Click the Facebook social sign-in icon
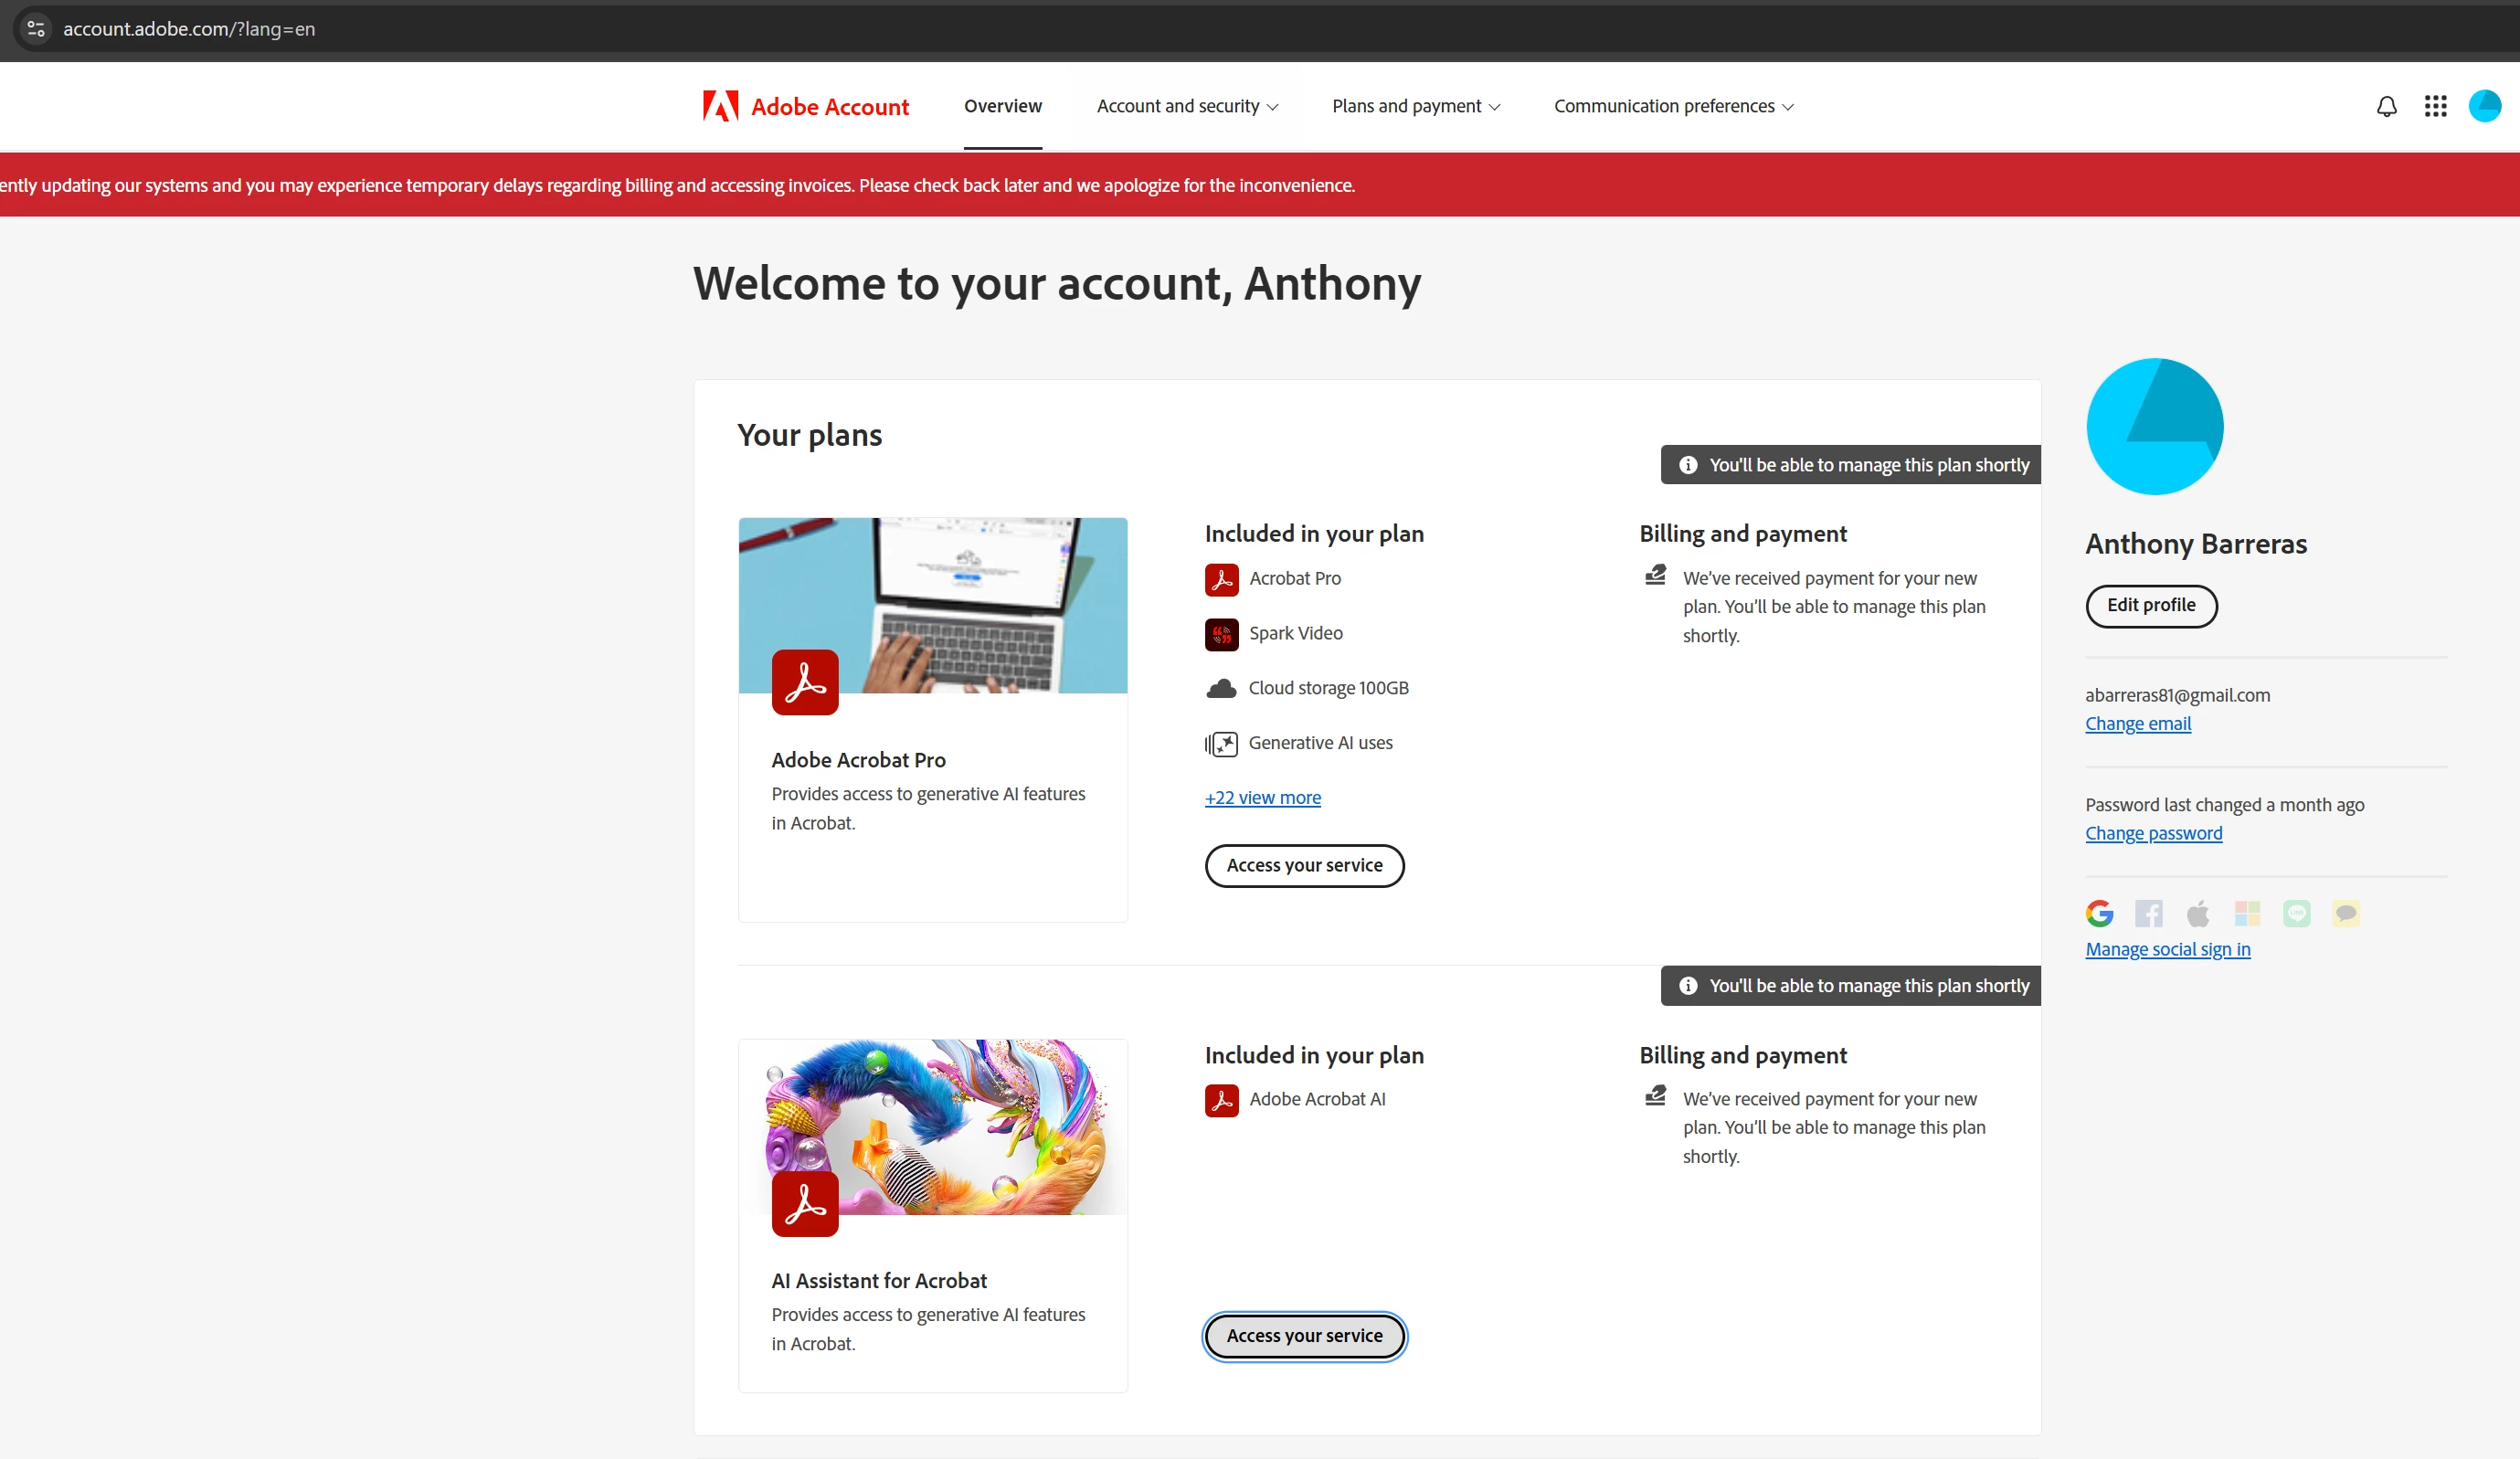This screenshot has height=1459, width=2520. point(2148,913)
